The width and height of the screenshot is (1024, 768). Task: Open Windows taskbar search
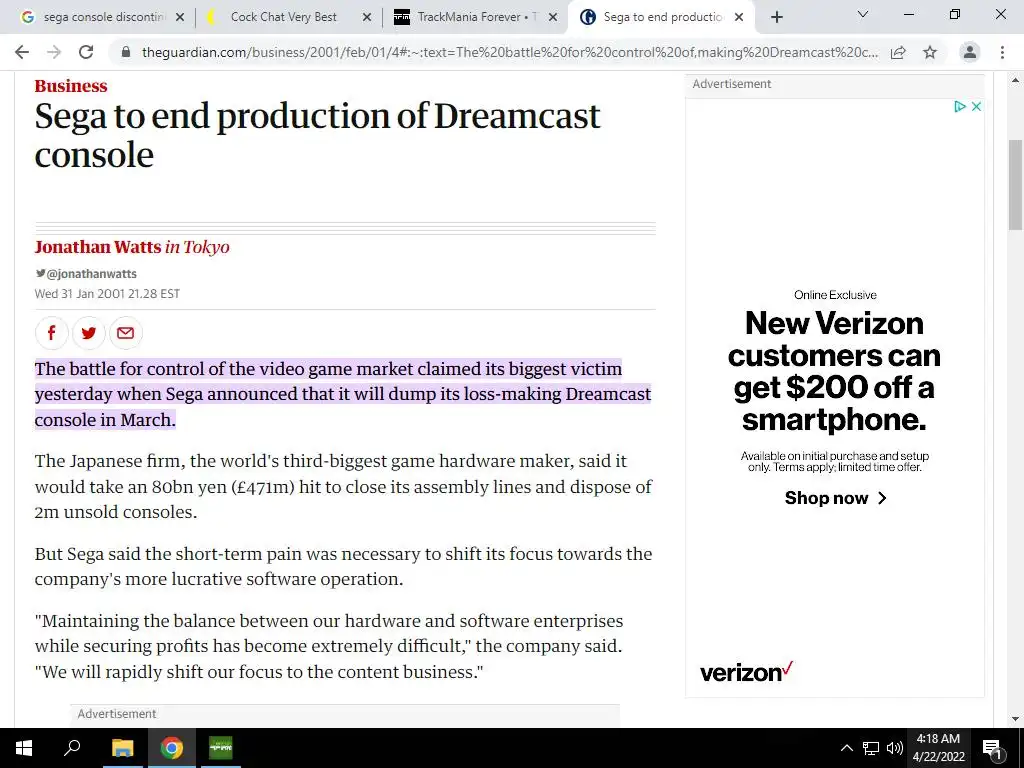pos(71,748)
